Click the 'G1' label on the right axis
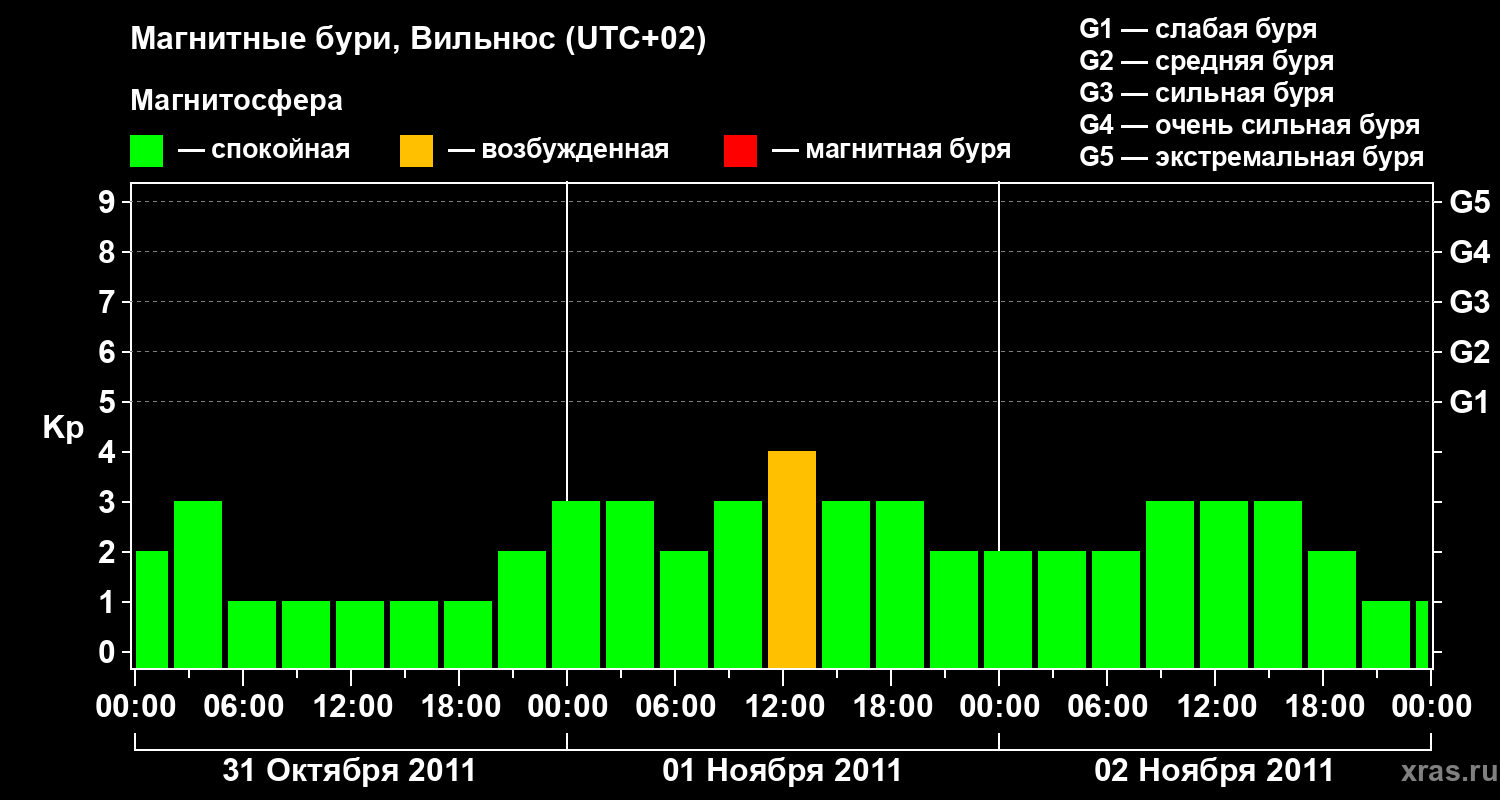 pos(1470,402)
